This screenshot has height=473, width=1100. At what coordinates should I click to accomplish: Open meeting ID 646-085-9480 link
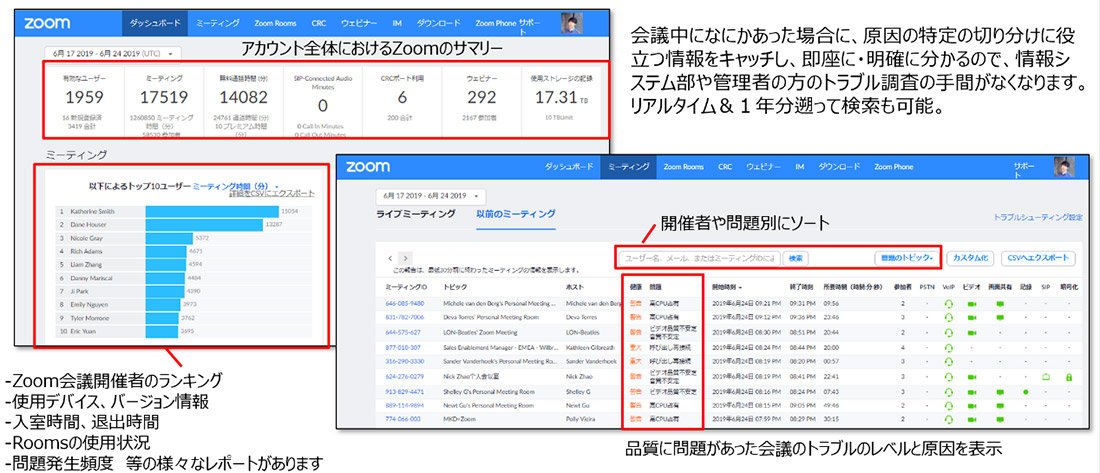pyautogui.click(x=405, y=304)
